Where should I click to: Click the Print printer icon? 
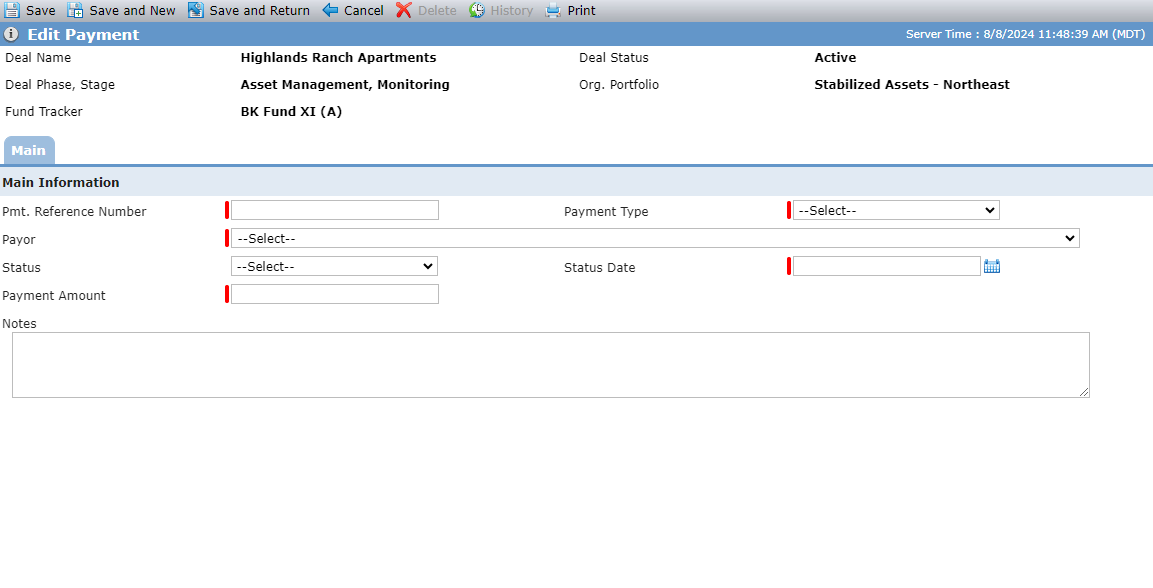[x=553, y=10]
